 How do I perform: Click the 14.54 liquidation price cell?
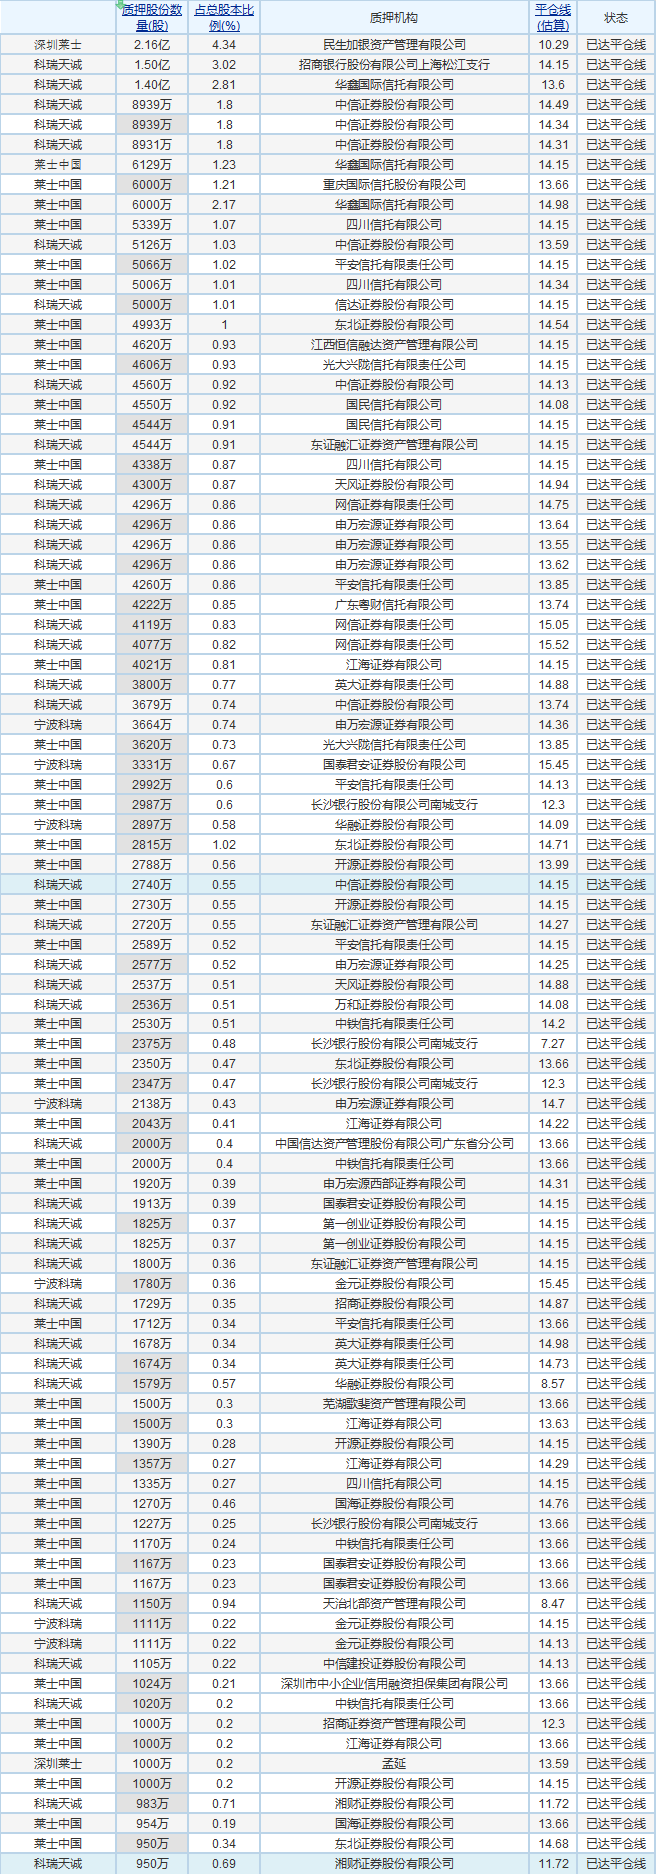553,325
